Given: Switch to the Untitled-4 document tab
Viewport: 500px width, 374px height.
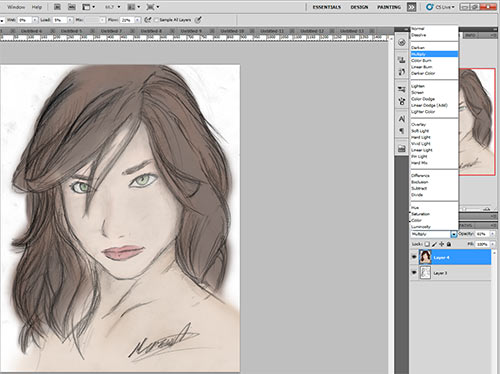Looking at the screenshot, I should tap(31, 31).
